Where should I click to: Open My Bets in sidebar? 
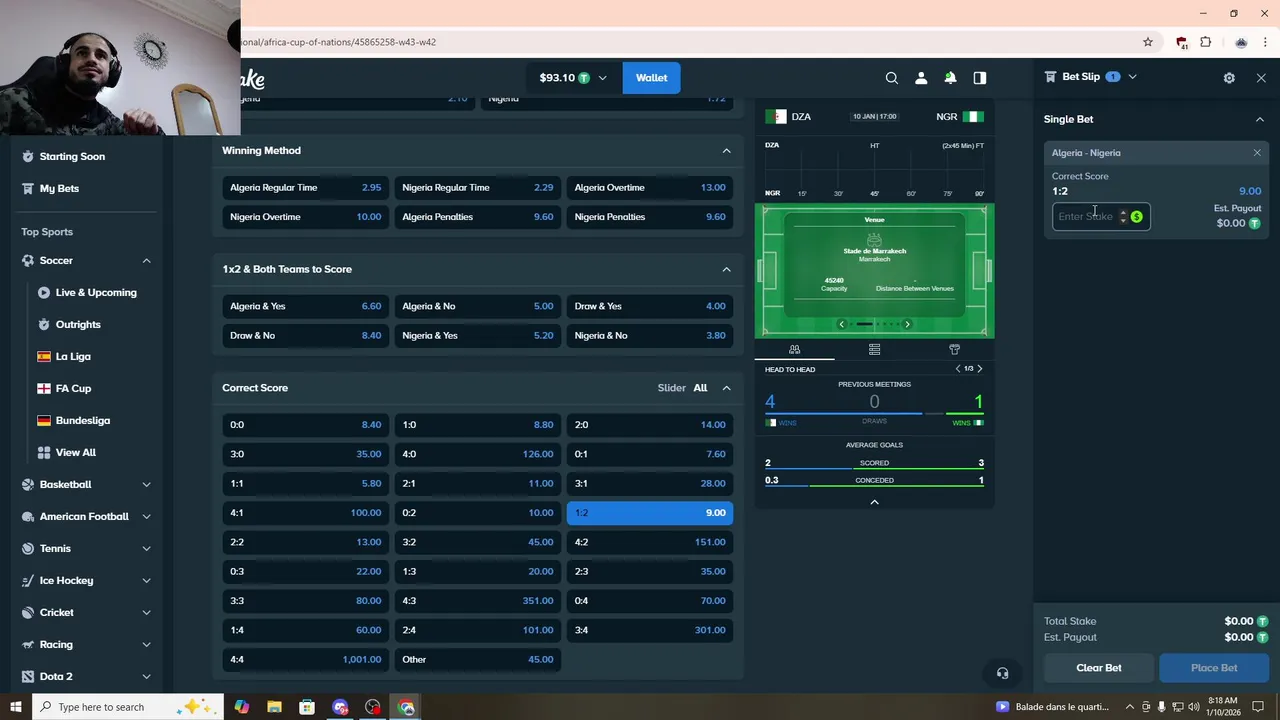[x=59, y=188]
